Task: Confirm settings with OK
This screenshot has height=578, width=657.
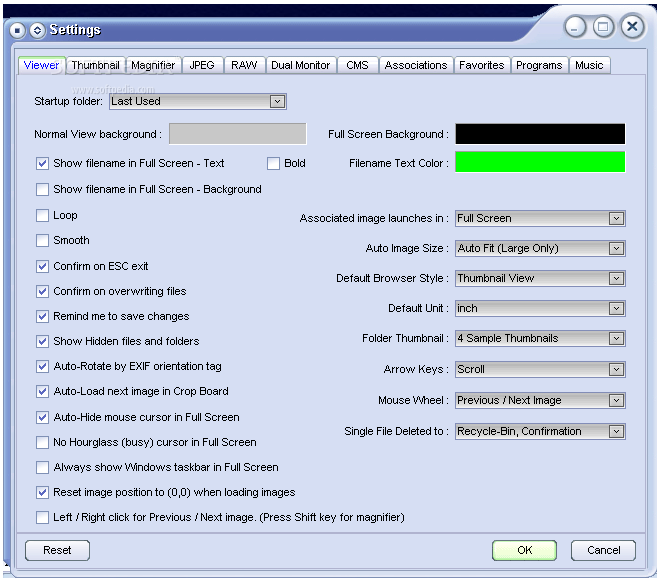Action: tap(524, 550)
